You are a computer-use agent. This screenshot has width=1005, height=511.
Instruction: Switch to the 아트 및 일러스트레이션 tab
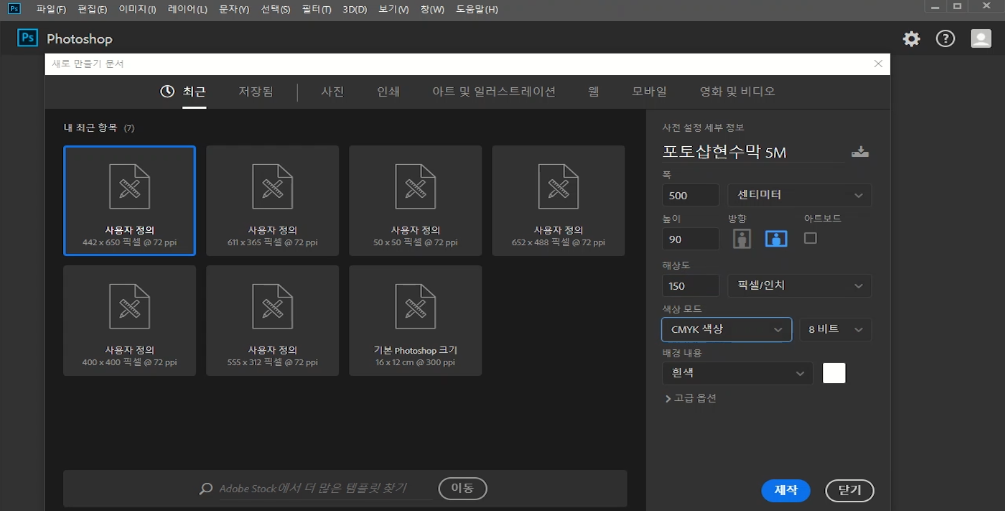[x=494, y=92]
